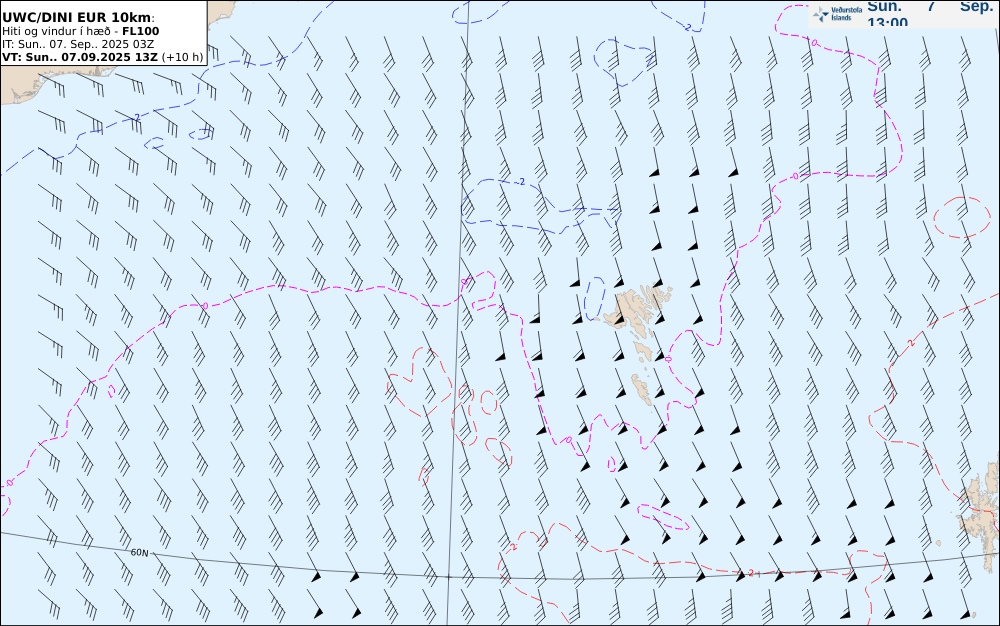
Task: Click the '60N' latitude label
Action: pos(140,553)
